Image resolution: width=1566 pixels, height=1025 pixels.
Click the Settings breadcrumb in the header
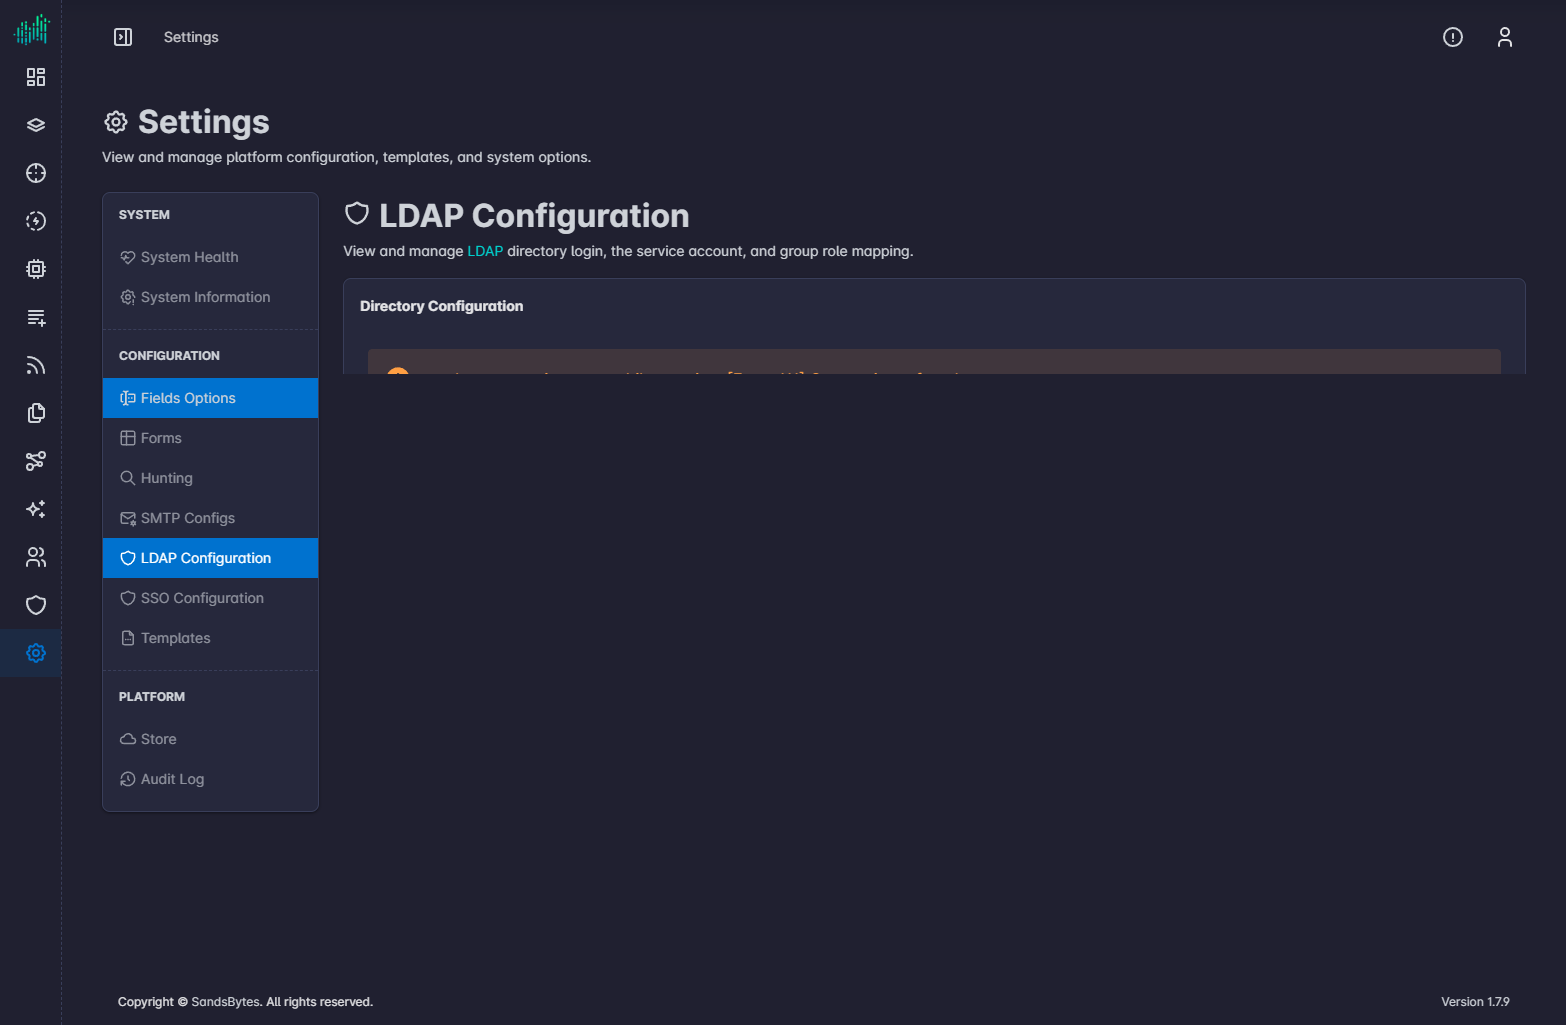tap(191, 37)
